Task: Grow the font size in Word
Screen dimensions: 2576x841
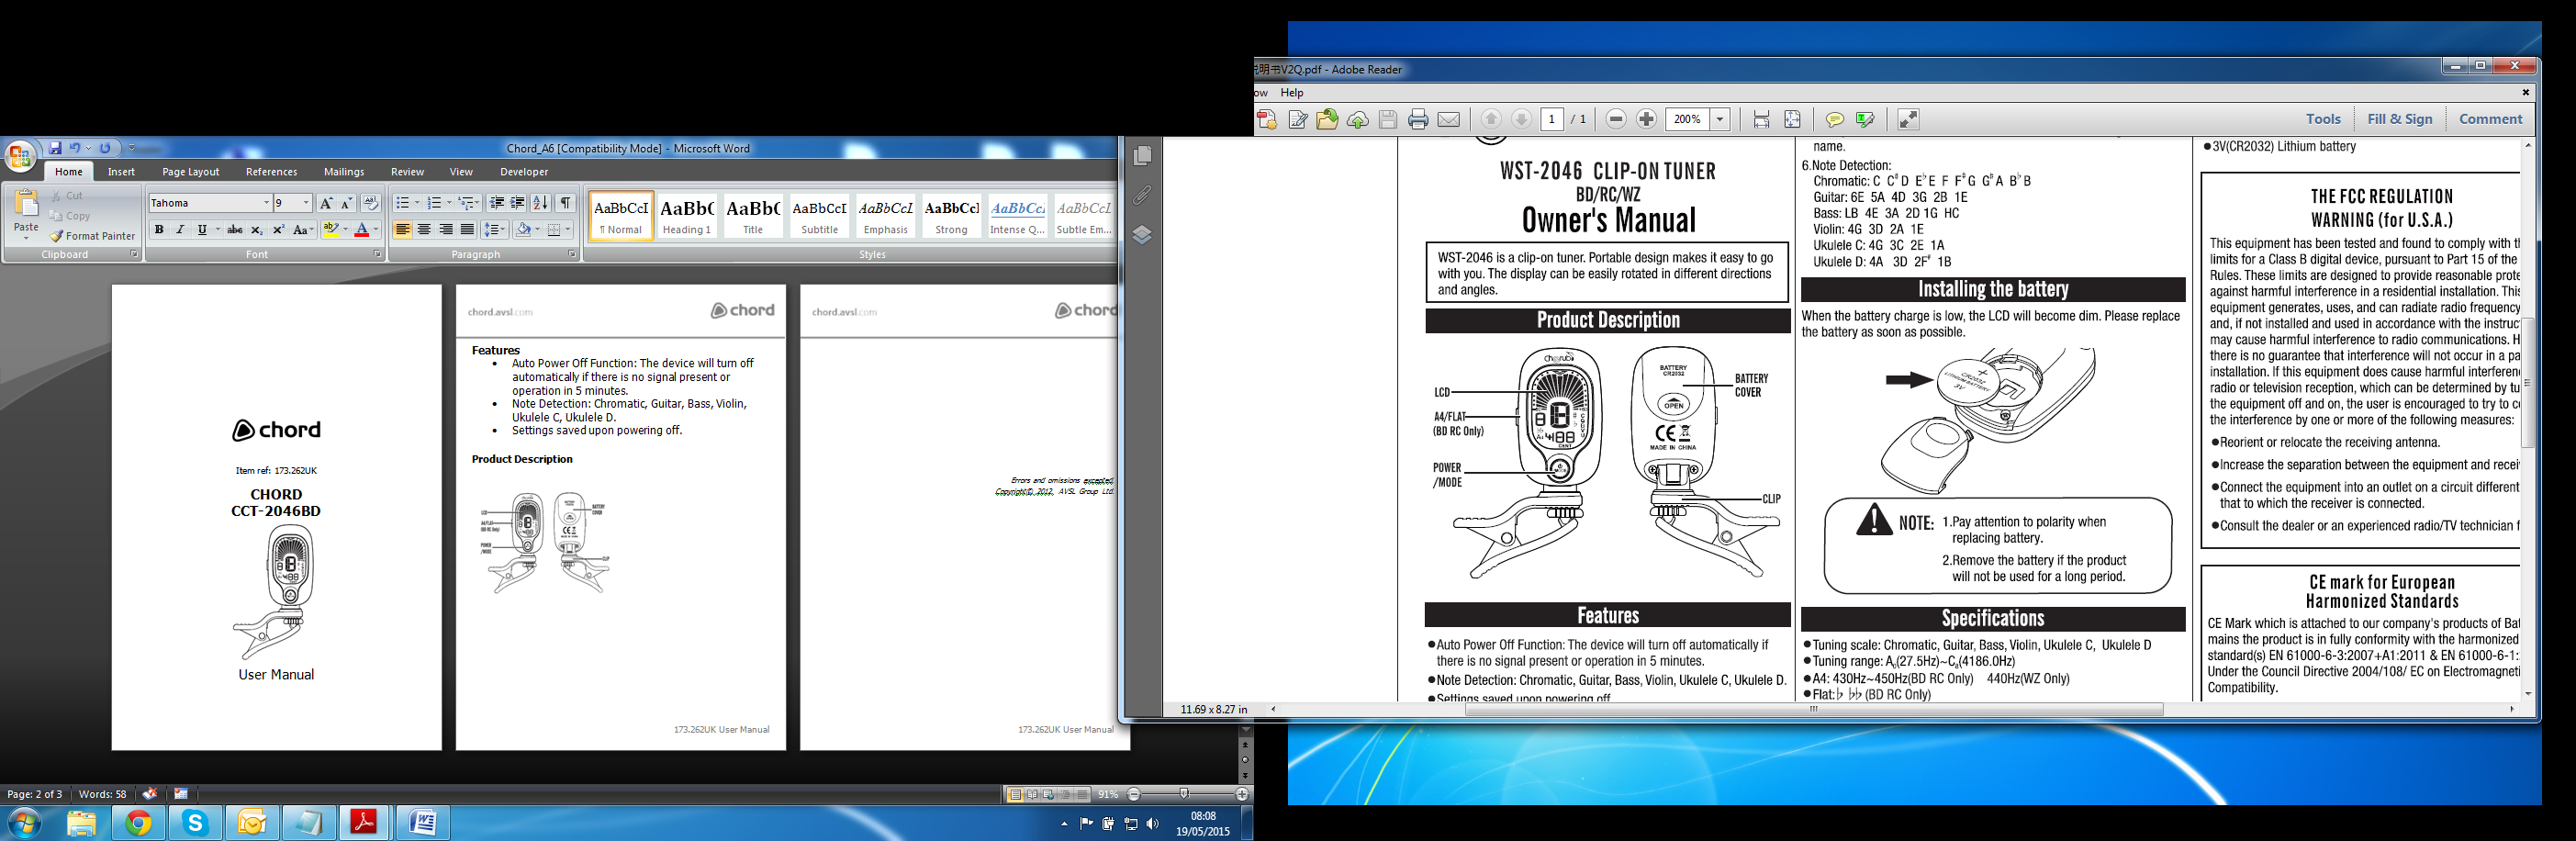Action: pos(326,203)
